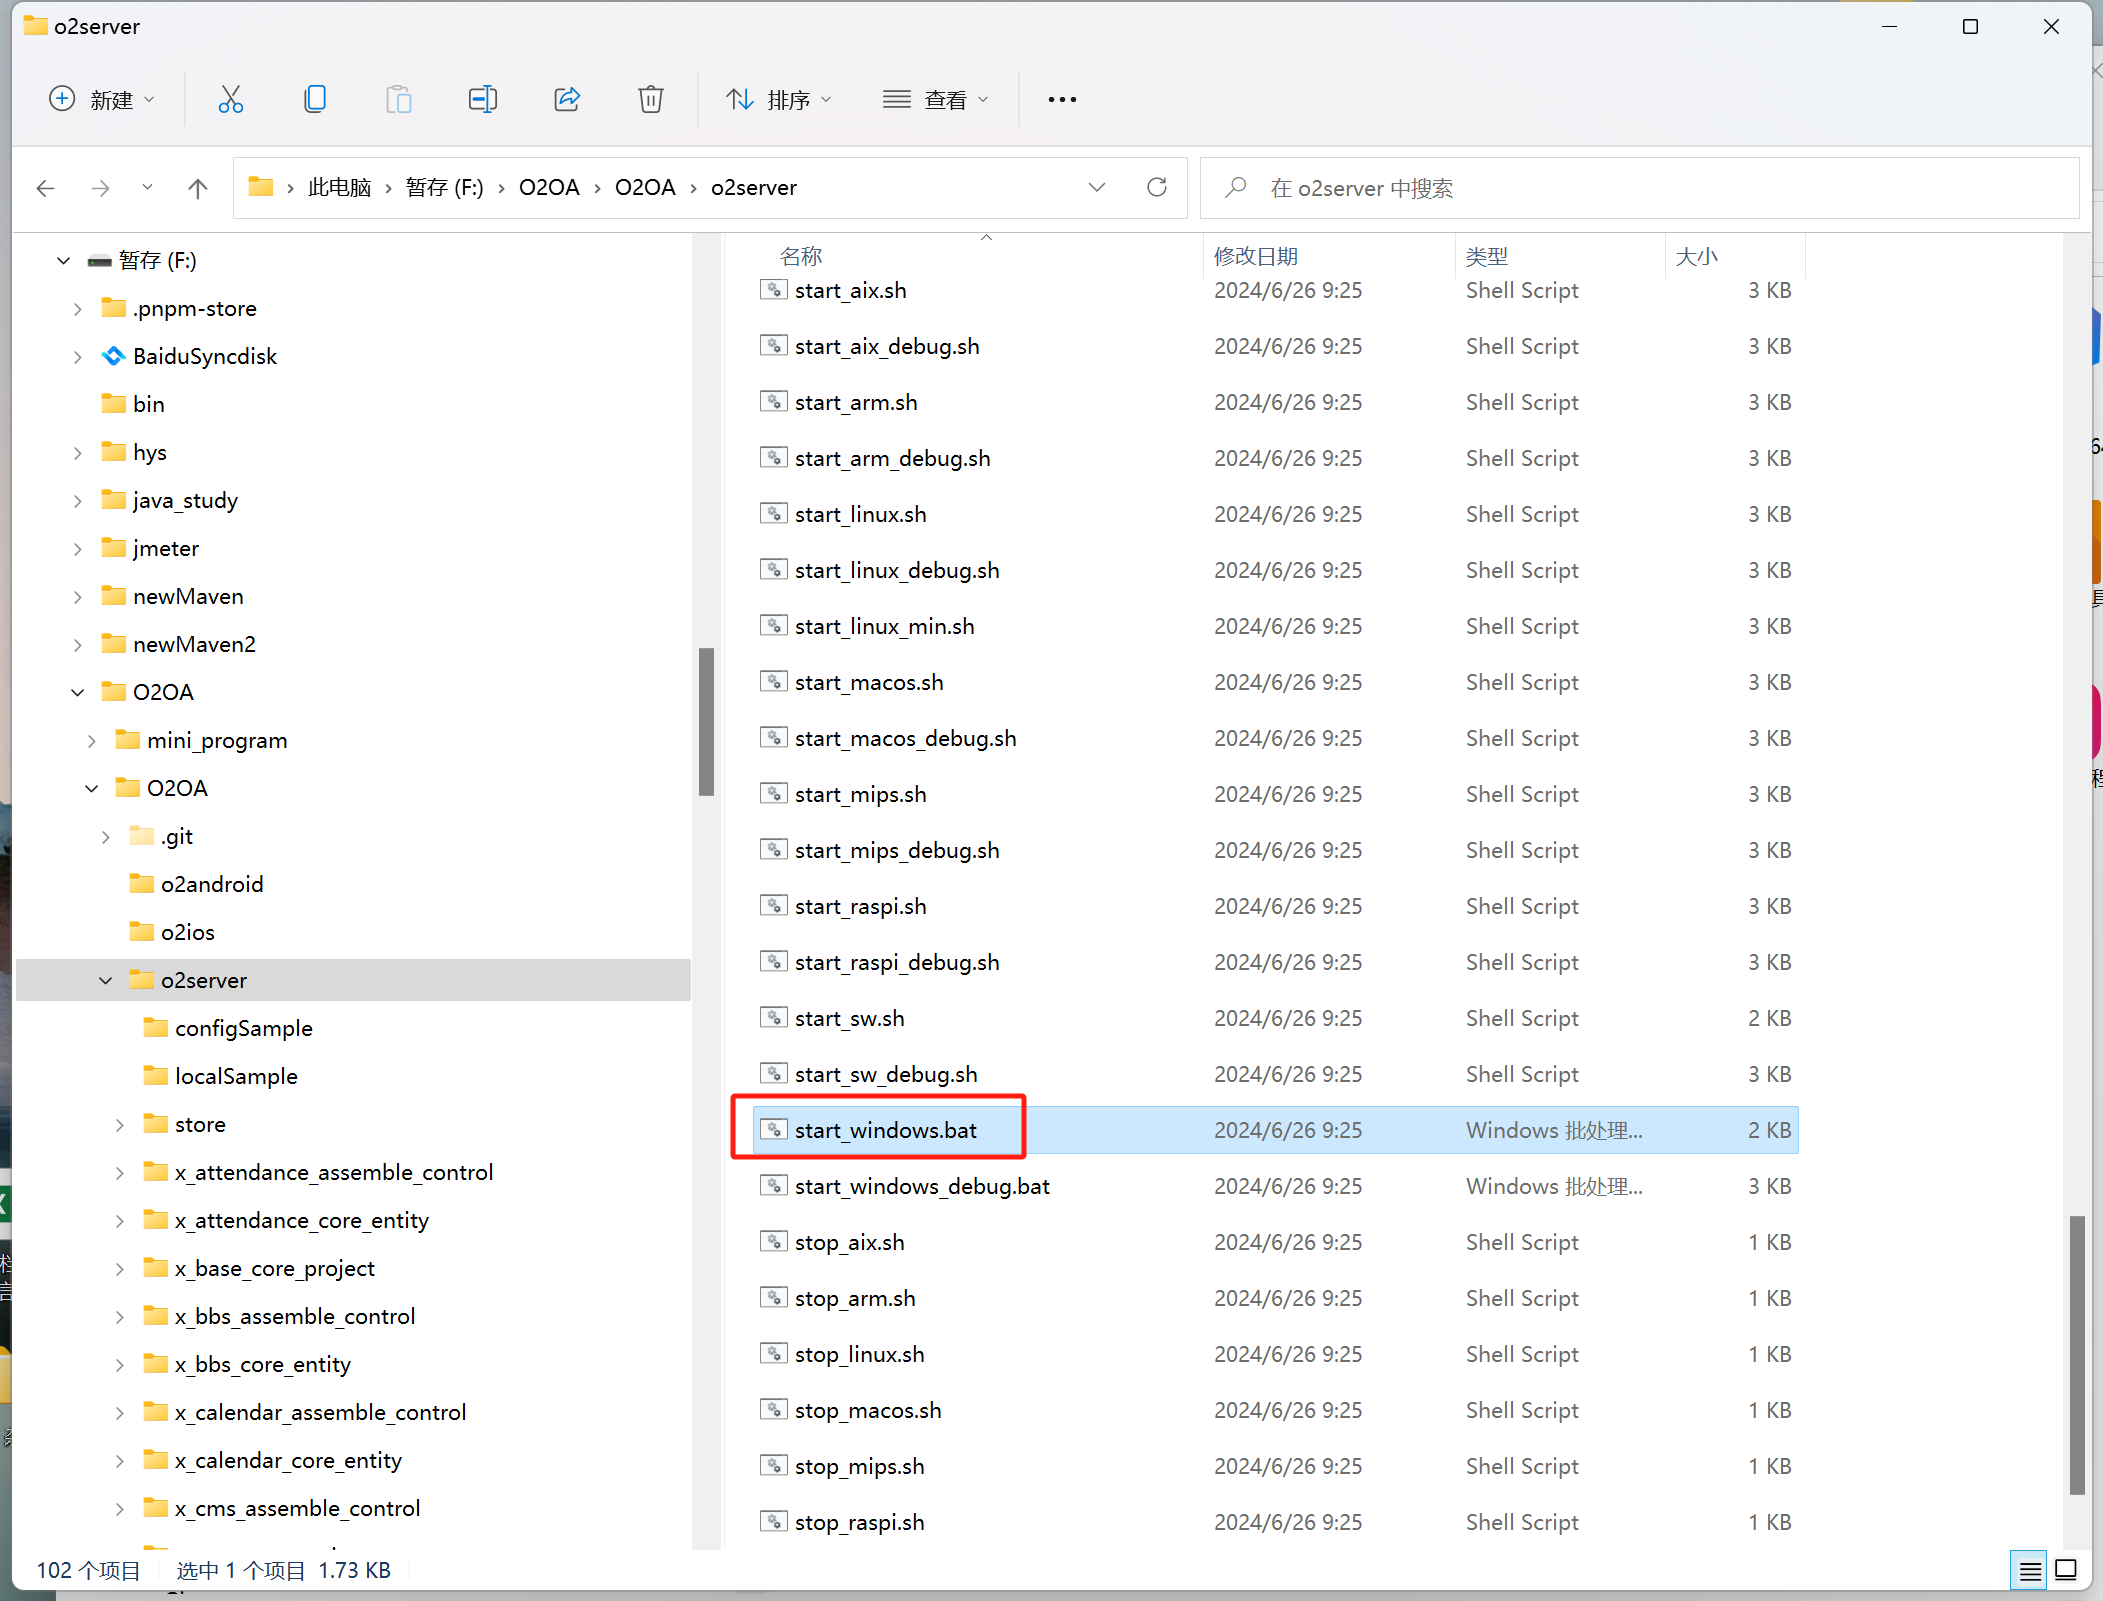Viewport: 2103px width, 1601px height.
Task: Select start_windows_debug.bat file
Action: [x=921, y=1186]
